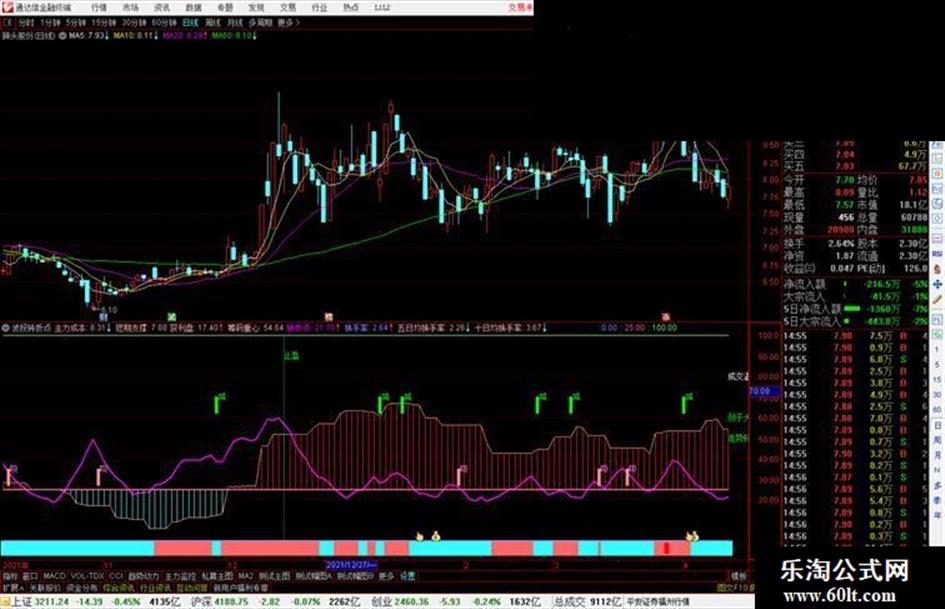
Task: Click the 上证 index in status bar
Action: 22,602
